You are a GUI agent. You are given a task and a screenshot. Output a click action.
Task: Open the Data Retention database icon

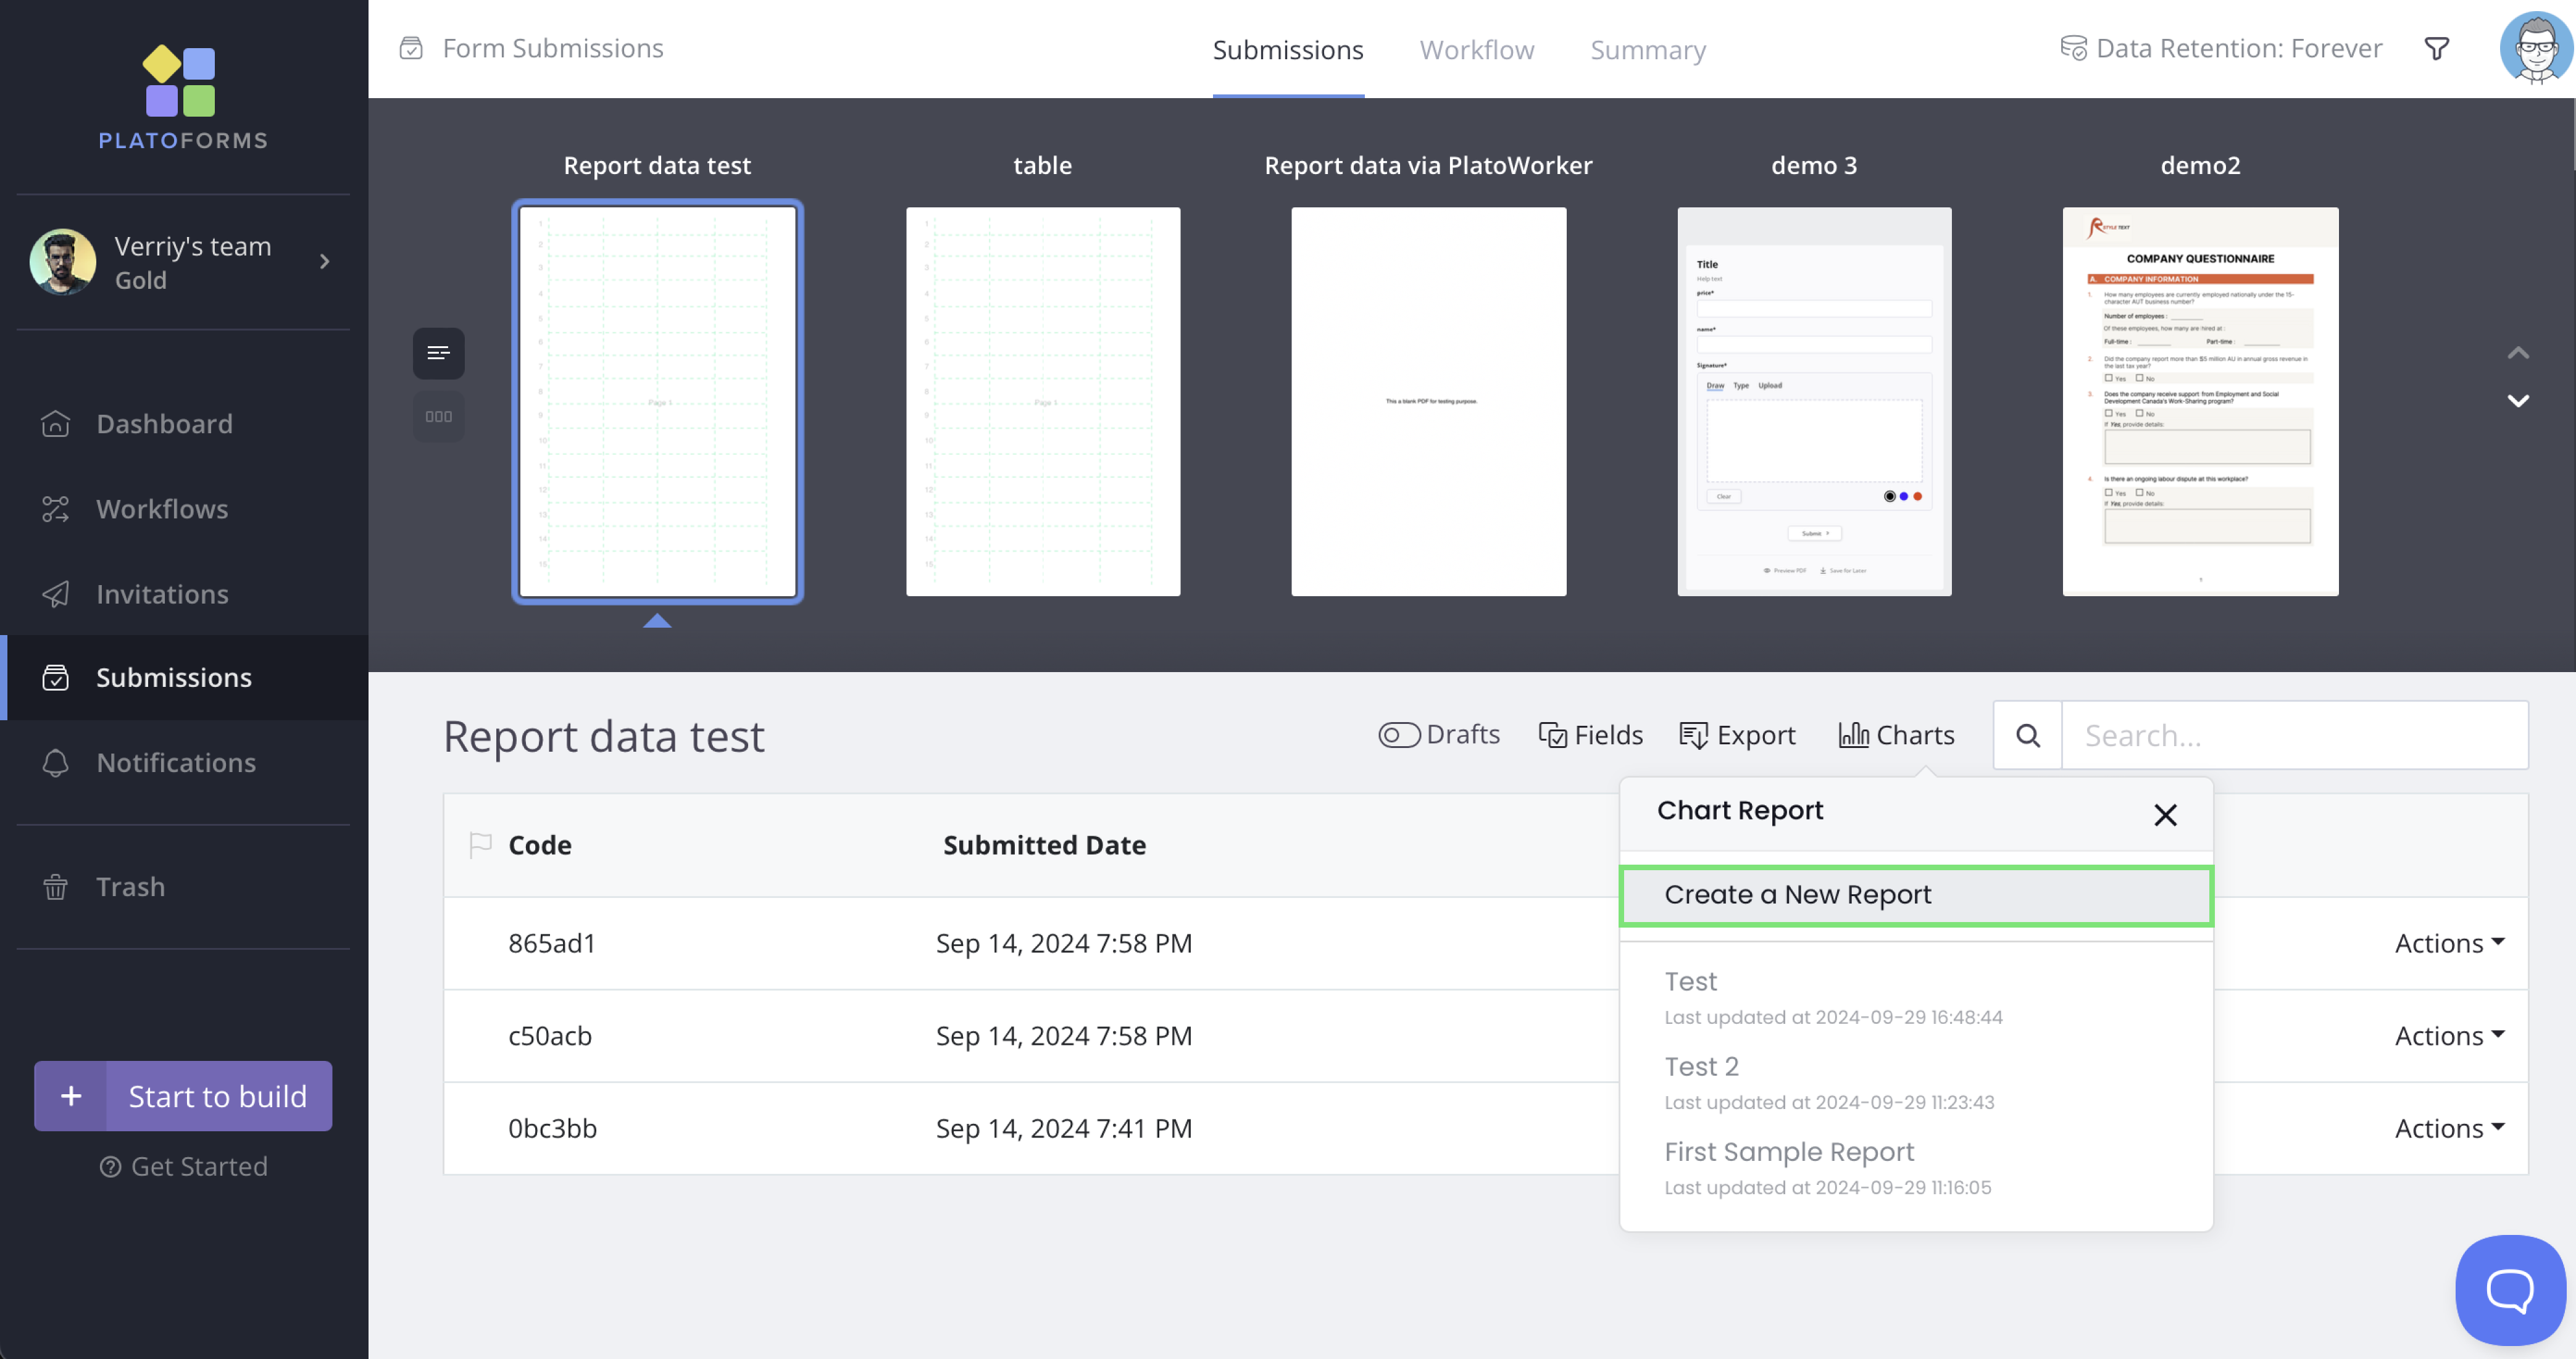click(x=2073, y=48)
